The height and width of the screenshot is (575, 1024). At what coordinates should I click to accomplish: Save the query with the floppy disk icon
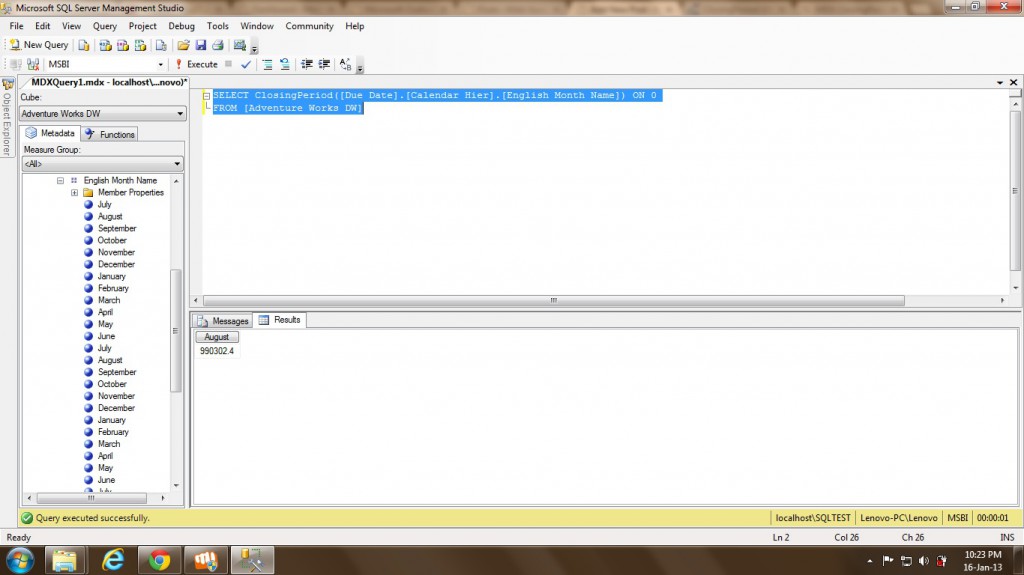click(x=200, y=45)
